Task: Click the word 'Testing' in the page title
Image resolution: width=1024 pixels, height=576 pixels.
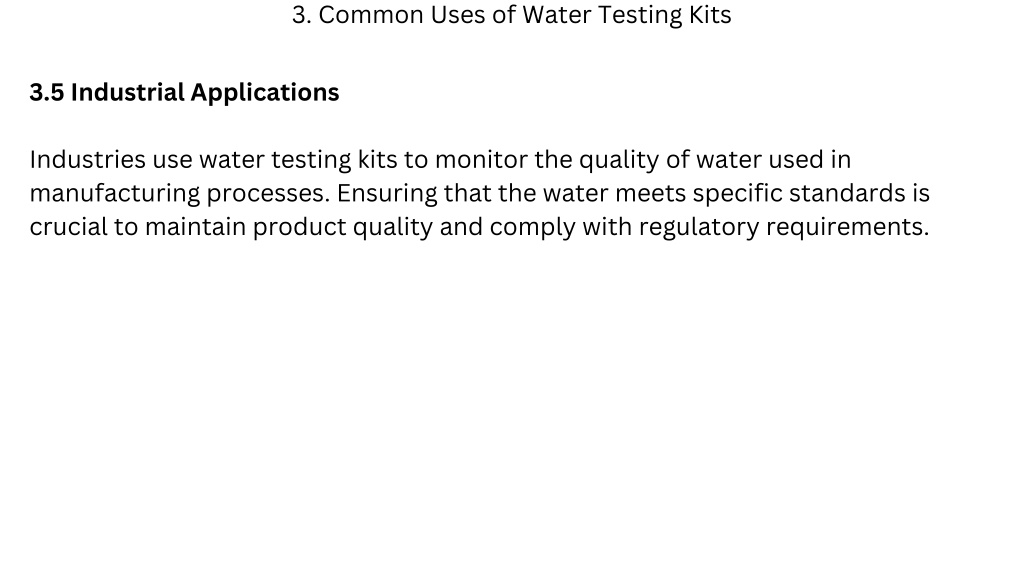Action: tap(640, 16)
